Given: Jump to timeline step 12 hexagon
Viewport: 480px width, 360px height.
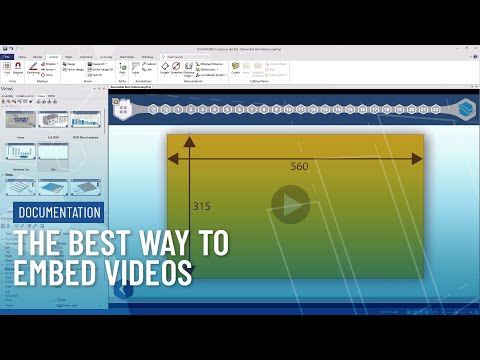Looking at the screenshot, I should point(313,109).
